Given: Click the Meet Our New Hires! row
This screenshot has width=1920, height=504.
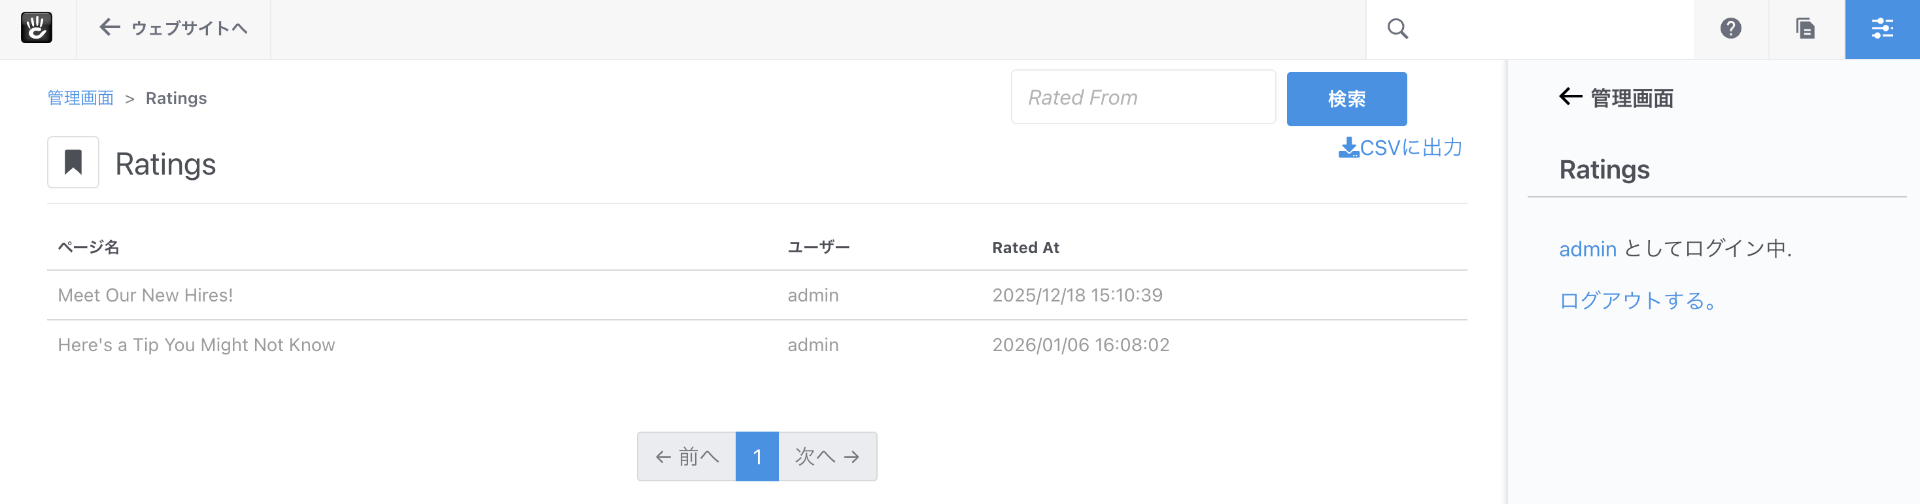Looking at the screenshot, I should 146,295.
